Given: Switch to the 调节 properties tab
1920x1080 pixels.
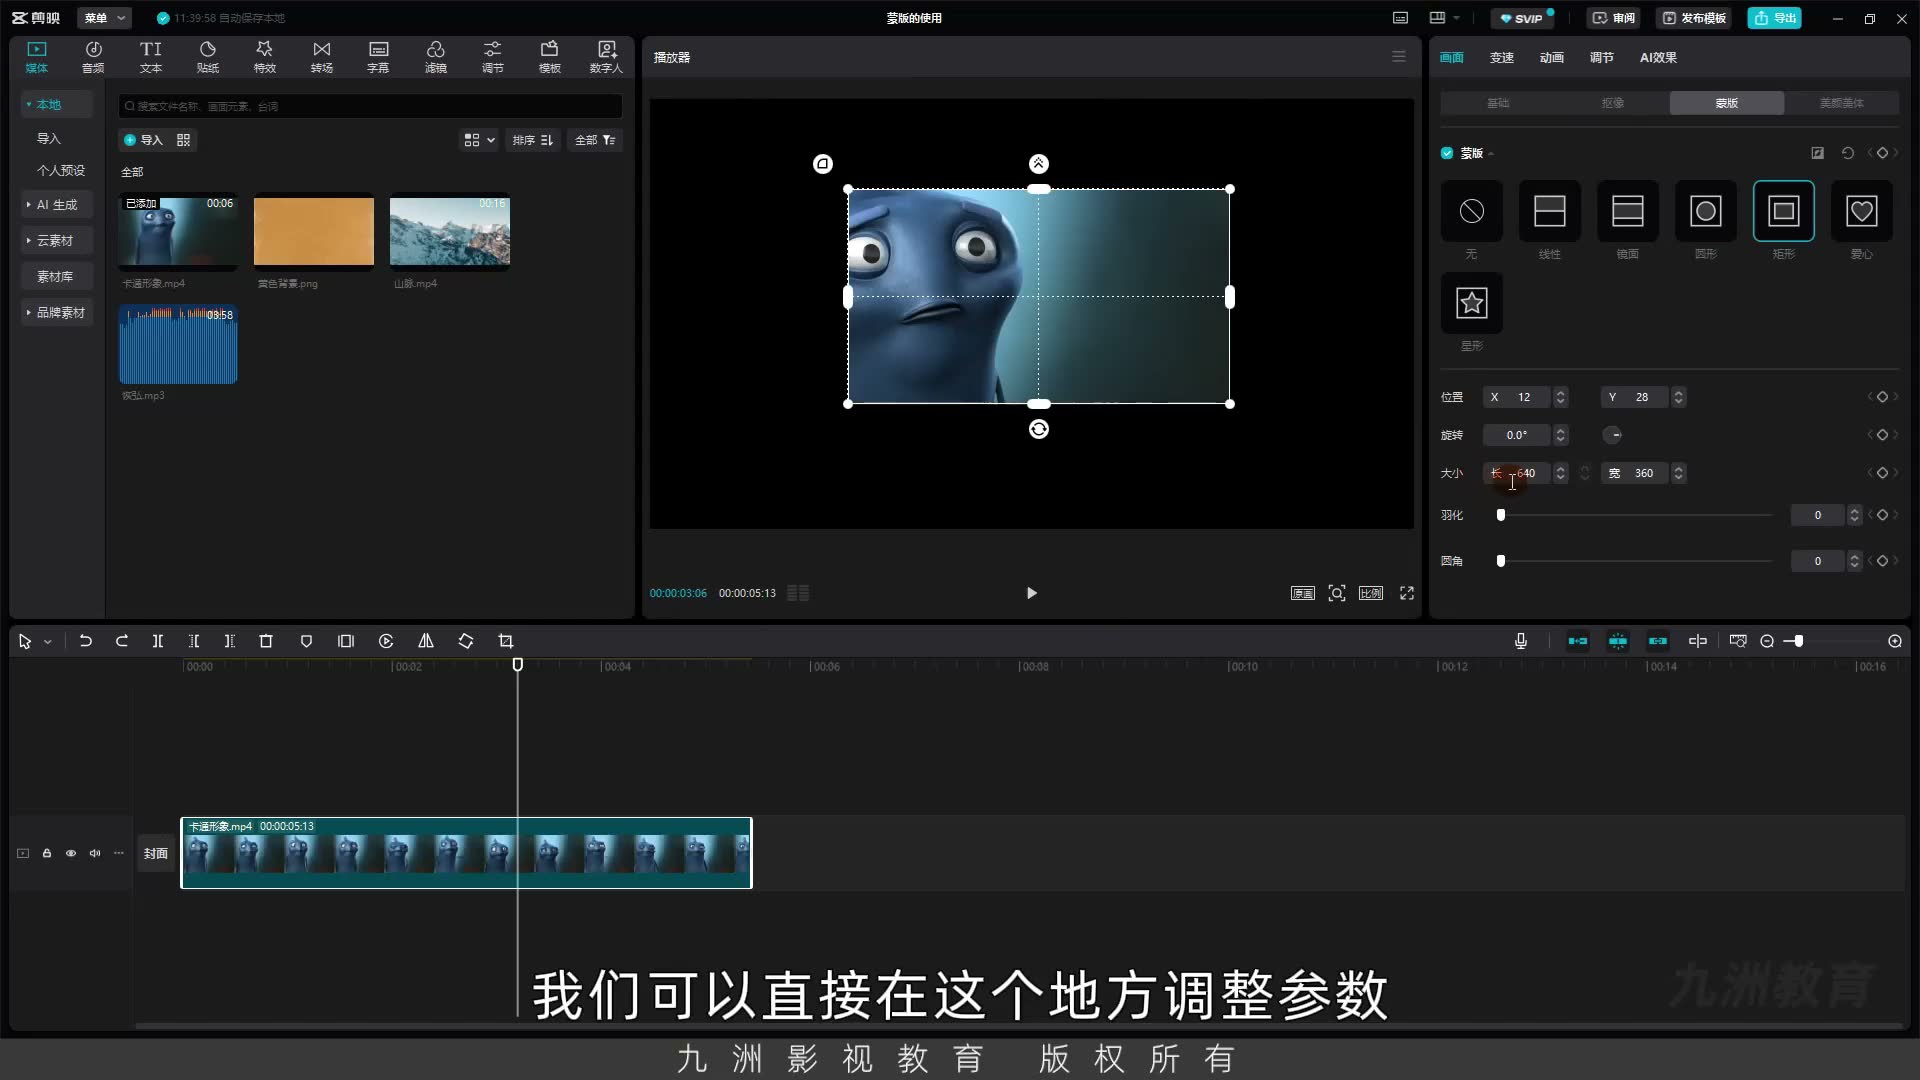Looking at the screenshot, I should (x=1601, y=57).
